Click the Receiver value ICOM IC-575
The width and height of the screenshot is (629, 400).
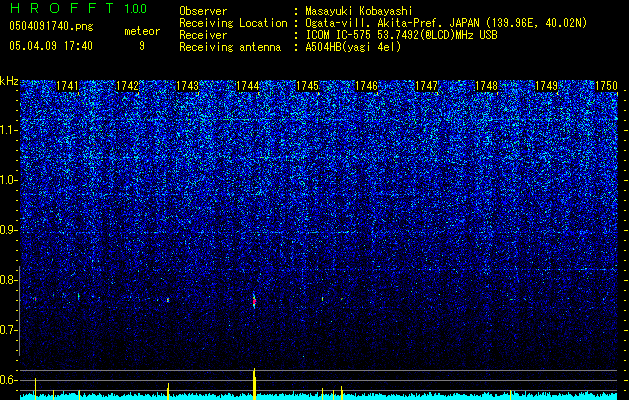coord(339,35)
